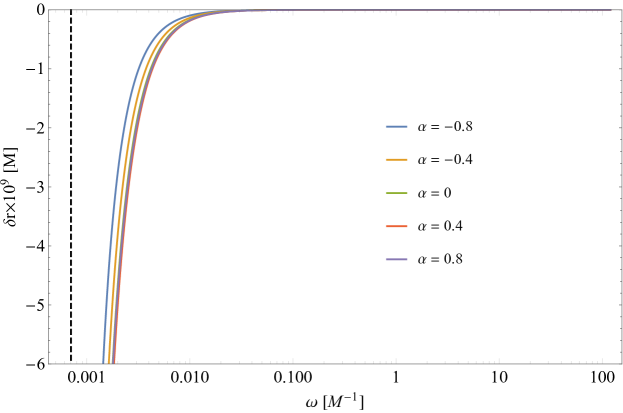This screenshot has width=623, height=413.
Task: Click the x-axis tick label 0.001
Action: tap(86, 377)
